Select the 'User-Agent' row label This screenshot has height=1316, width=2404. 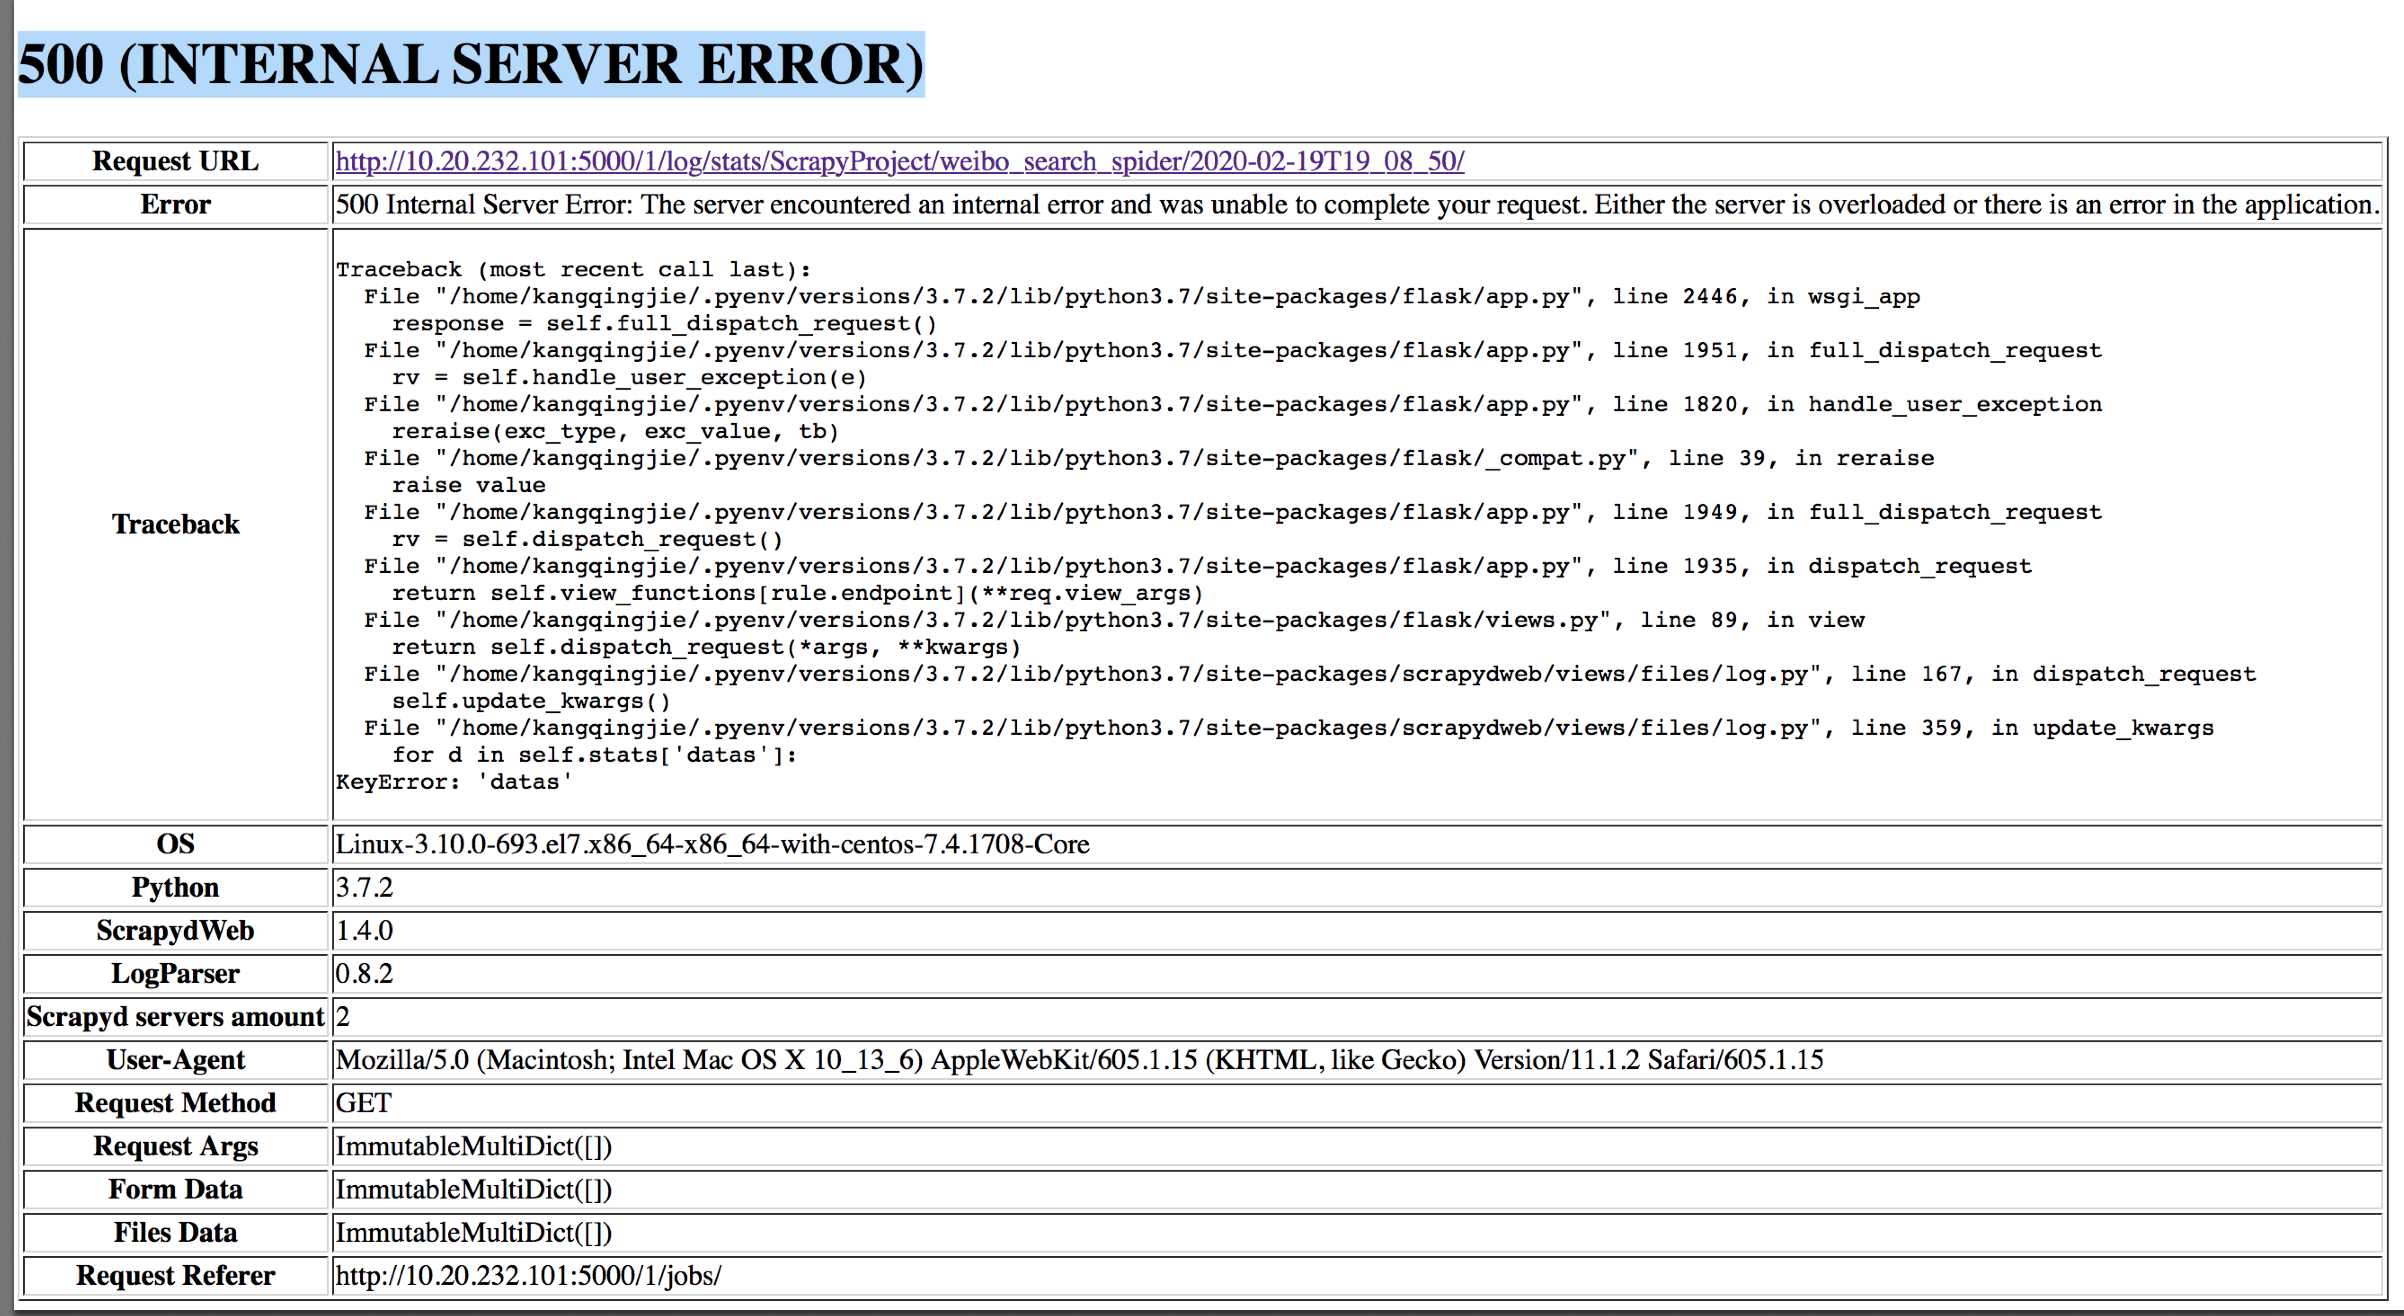tap(176, 1059)
